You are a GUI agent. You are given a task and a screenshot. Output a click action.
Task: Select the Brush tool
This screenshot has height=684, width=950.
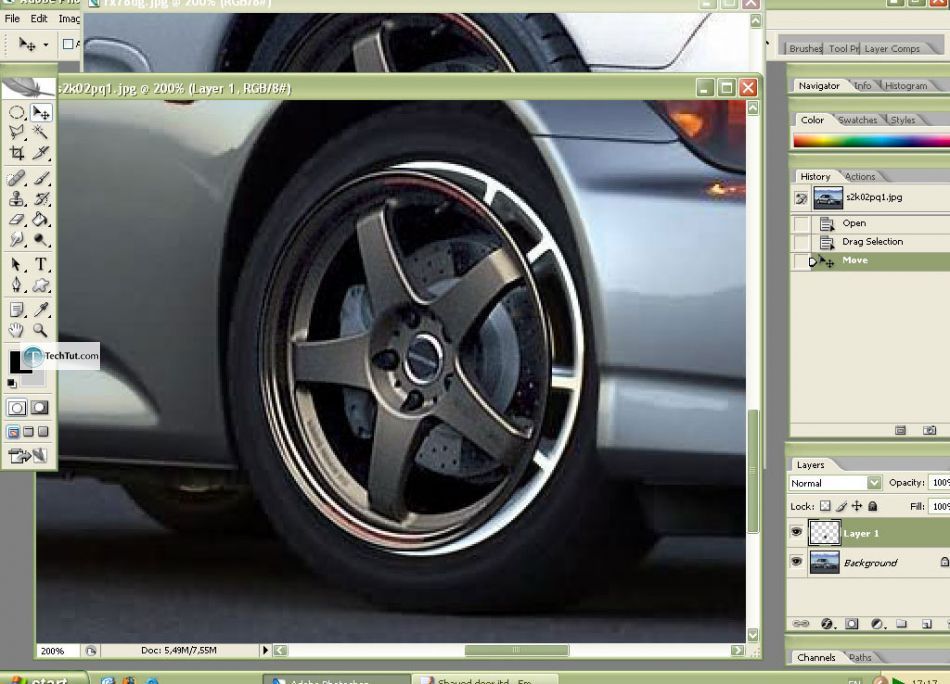click(41, 178)
